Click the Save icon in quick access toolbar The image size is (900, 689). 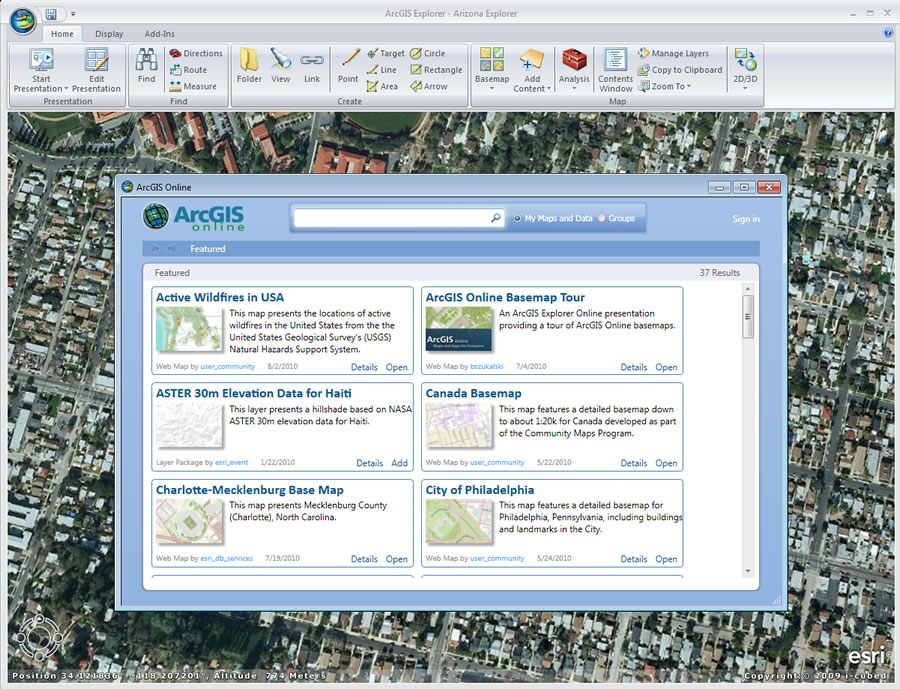pyautogui.click(x=51, y=14)
